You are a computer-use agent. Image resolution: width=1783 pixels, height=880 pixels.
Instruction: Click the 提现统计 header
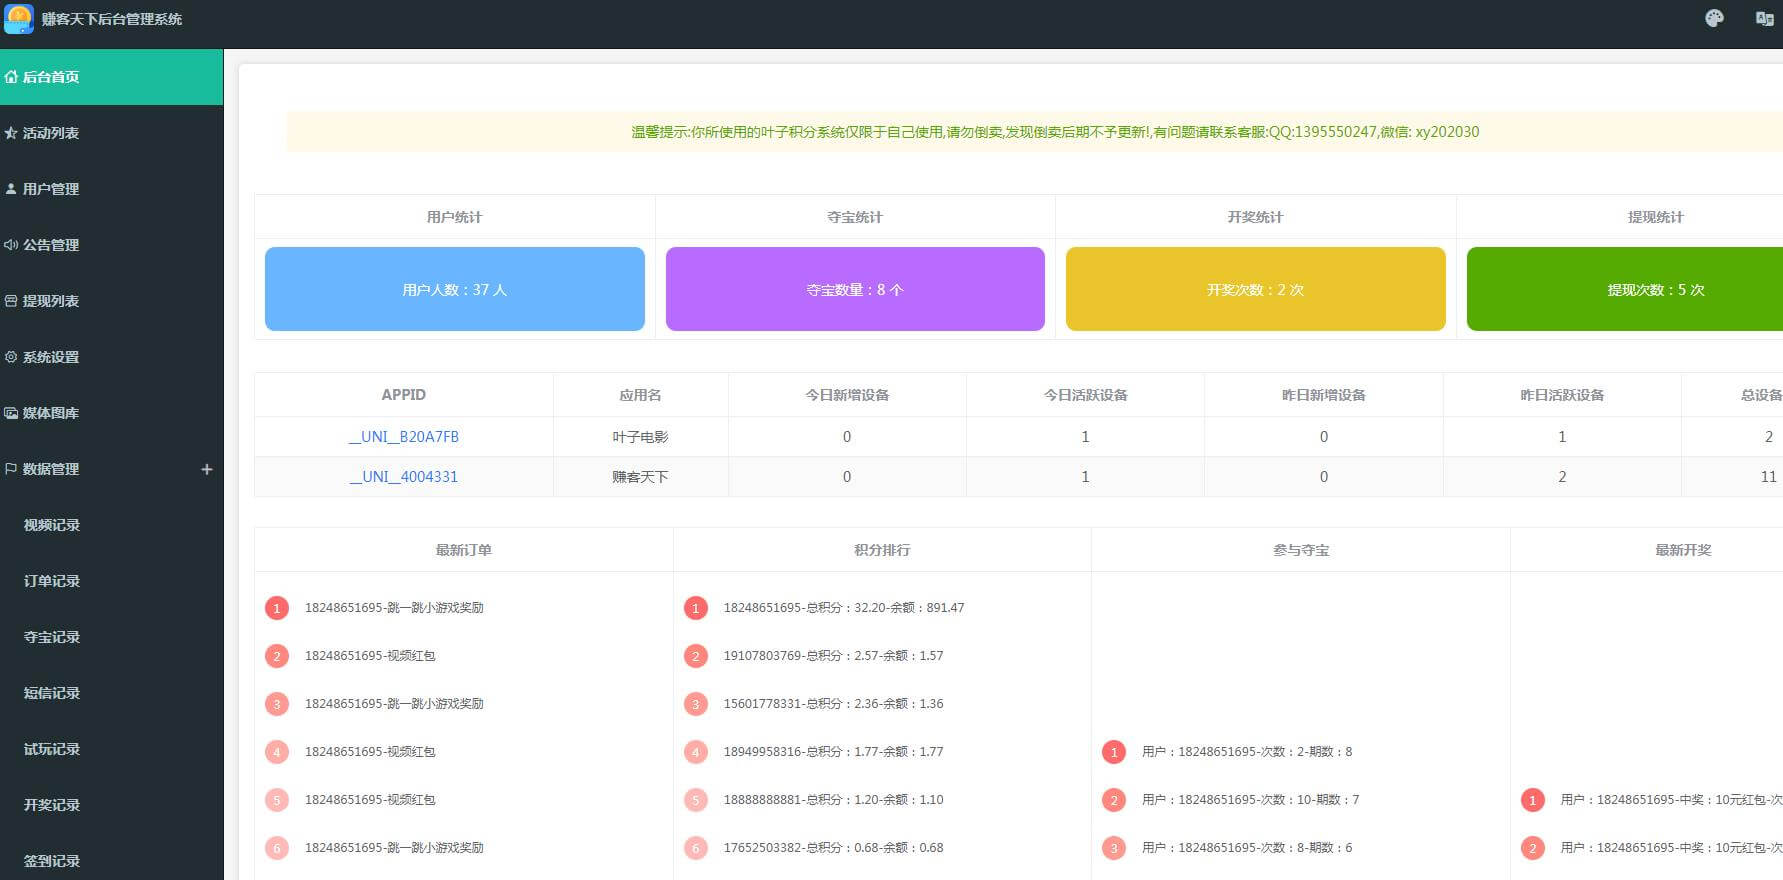1656,217
